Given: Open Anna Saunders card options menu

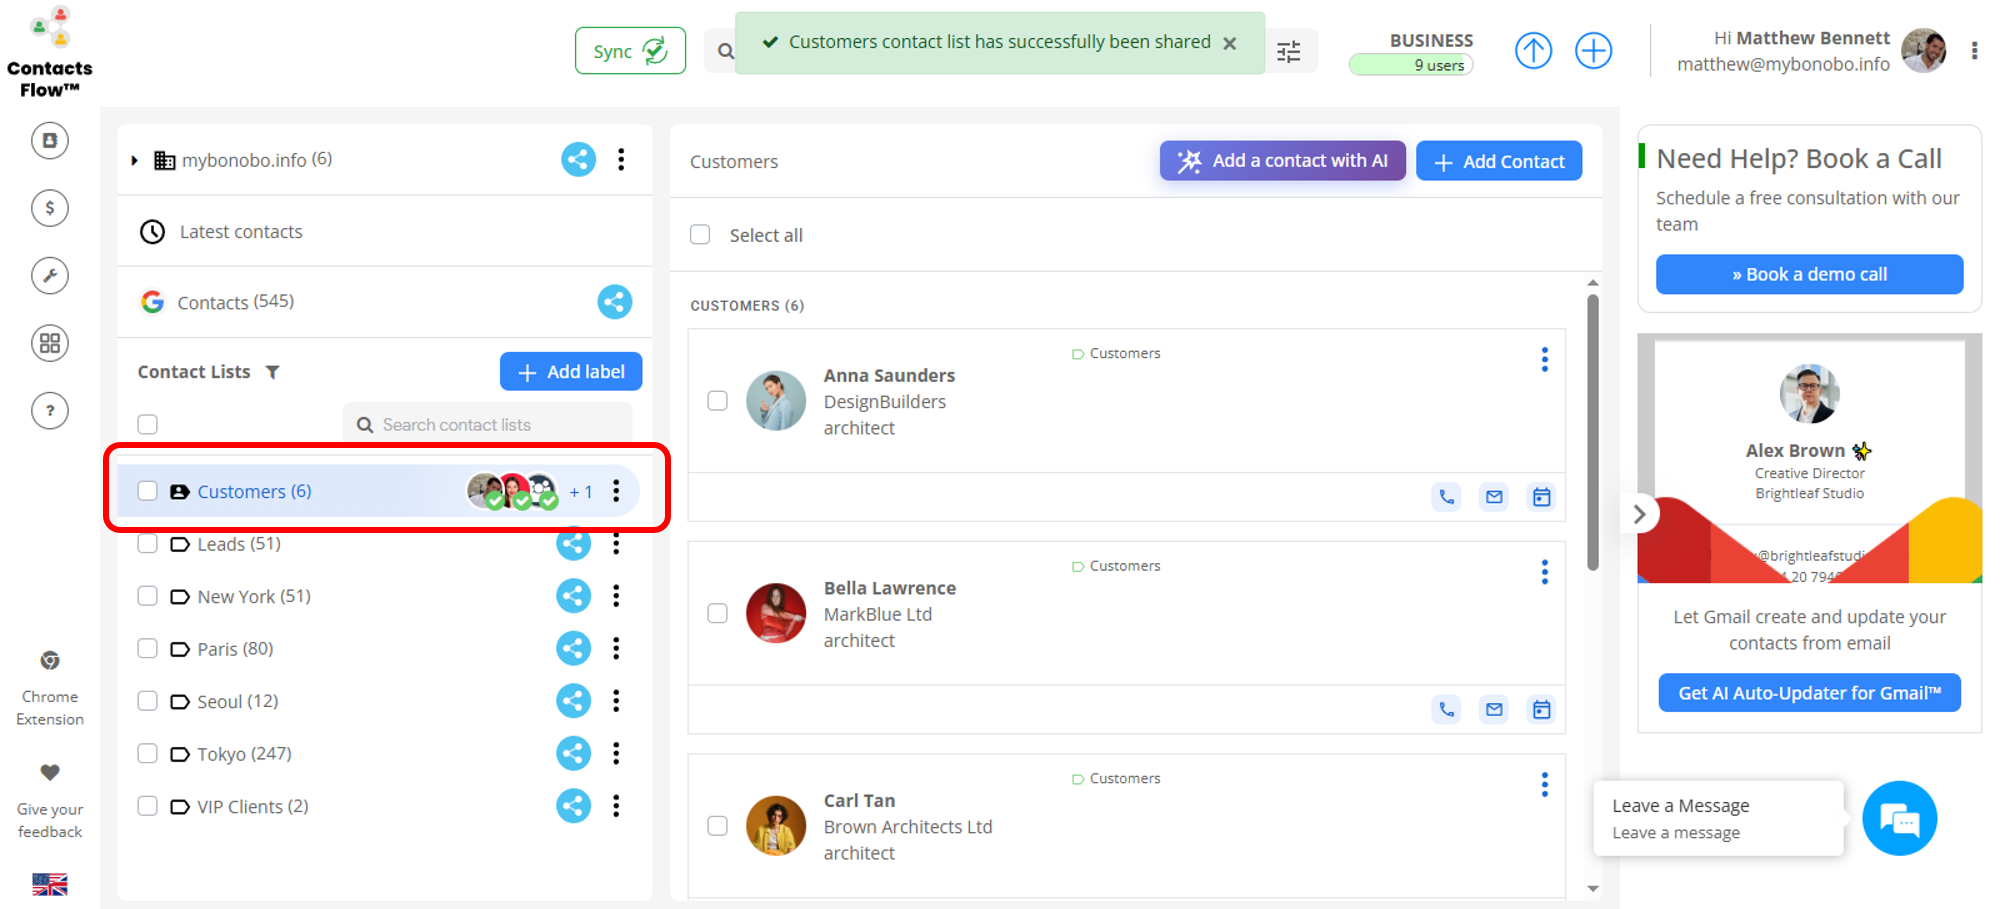Looking at the screenshot, I should click(x=1544, y=360).
